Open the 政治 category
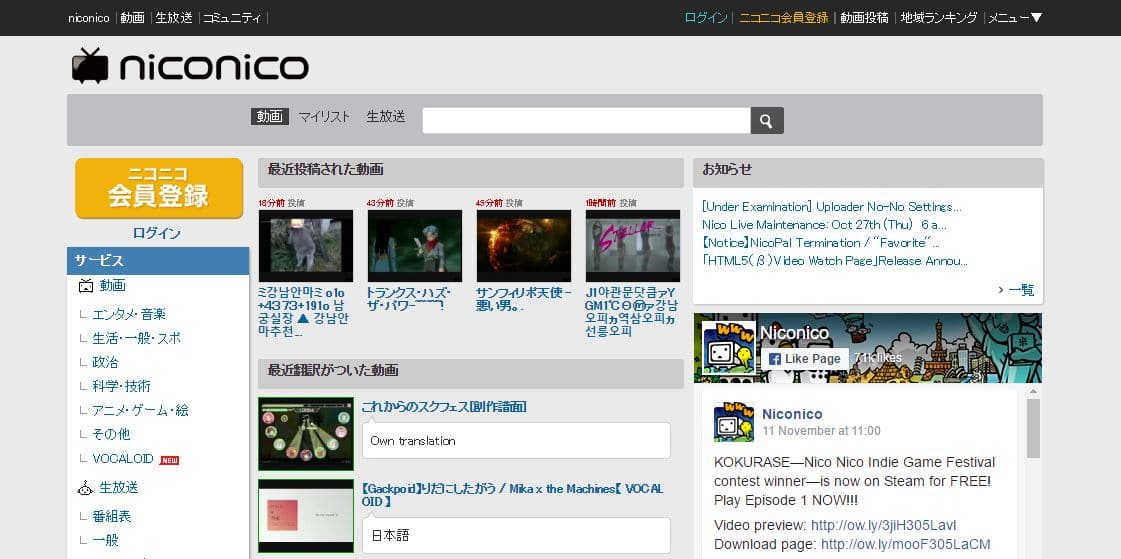The image size is (1121, 559). tap(105, 362)
